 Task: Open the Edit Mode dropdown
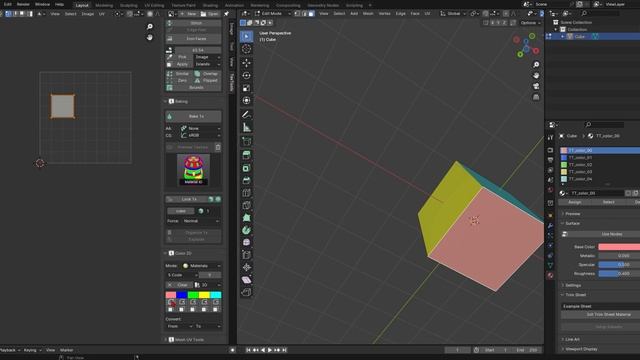pyautogui.click(x=273, y=13)
